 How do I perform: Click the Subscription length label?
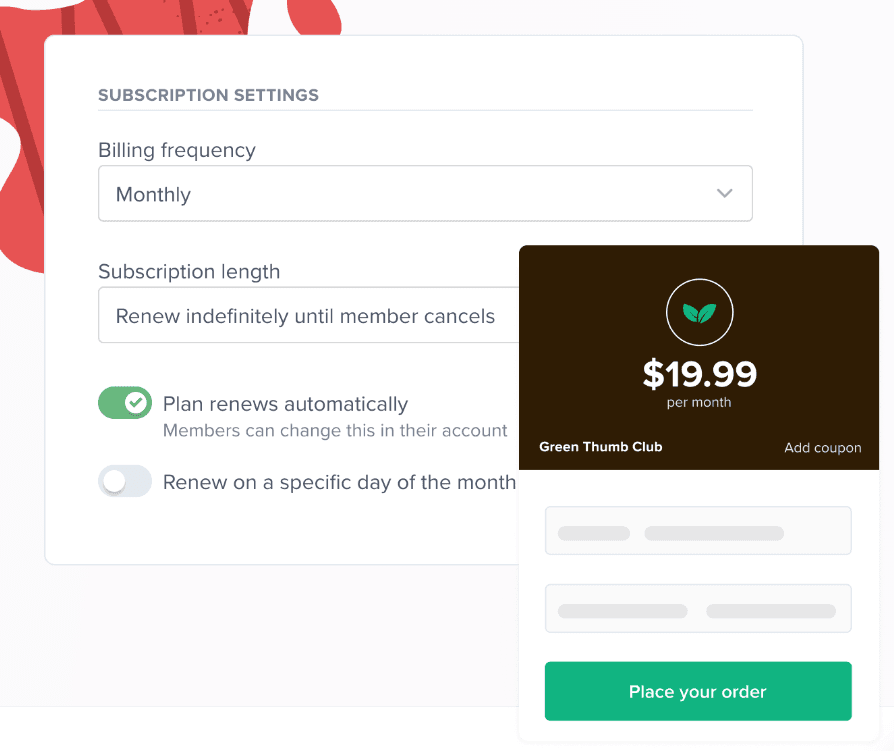189,271
